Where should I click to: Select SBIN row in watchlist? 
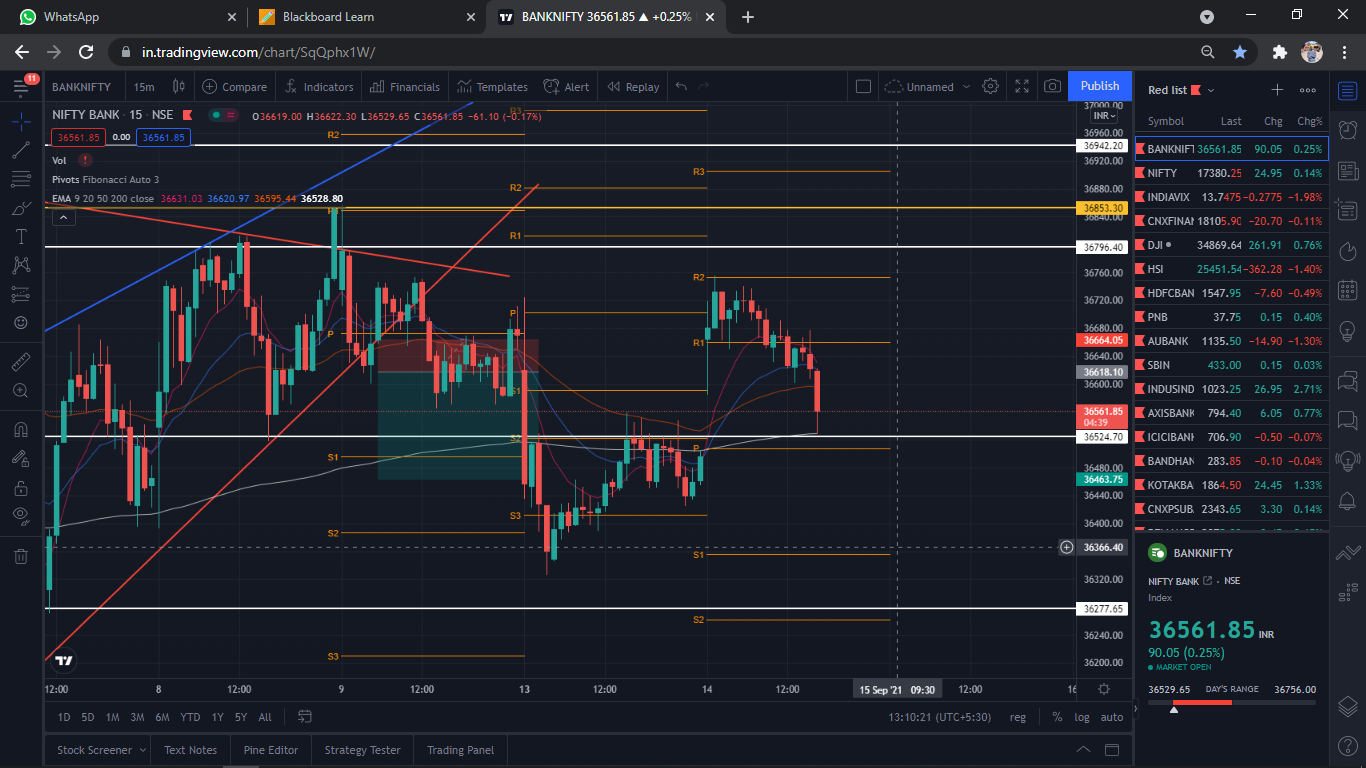tap(1232, 365)
